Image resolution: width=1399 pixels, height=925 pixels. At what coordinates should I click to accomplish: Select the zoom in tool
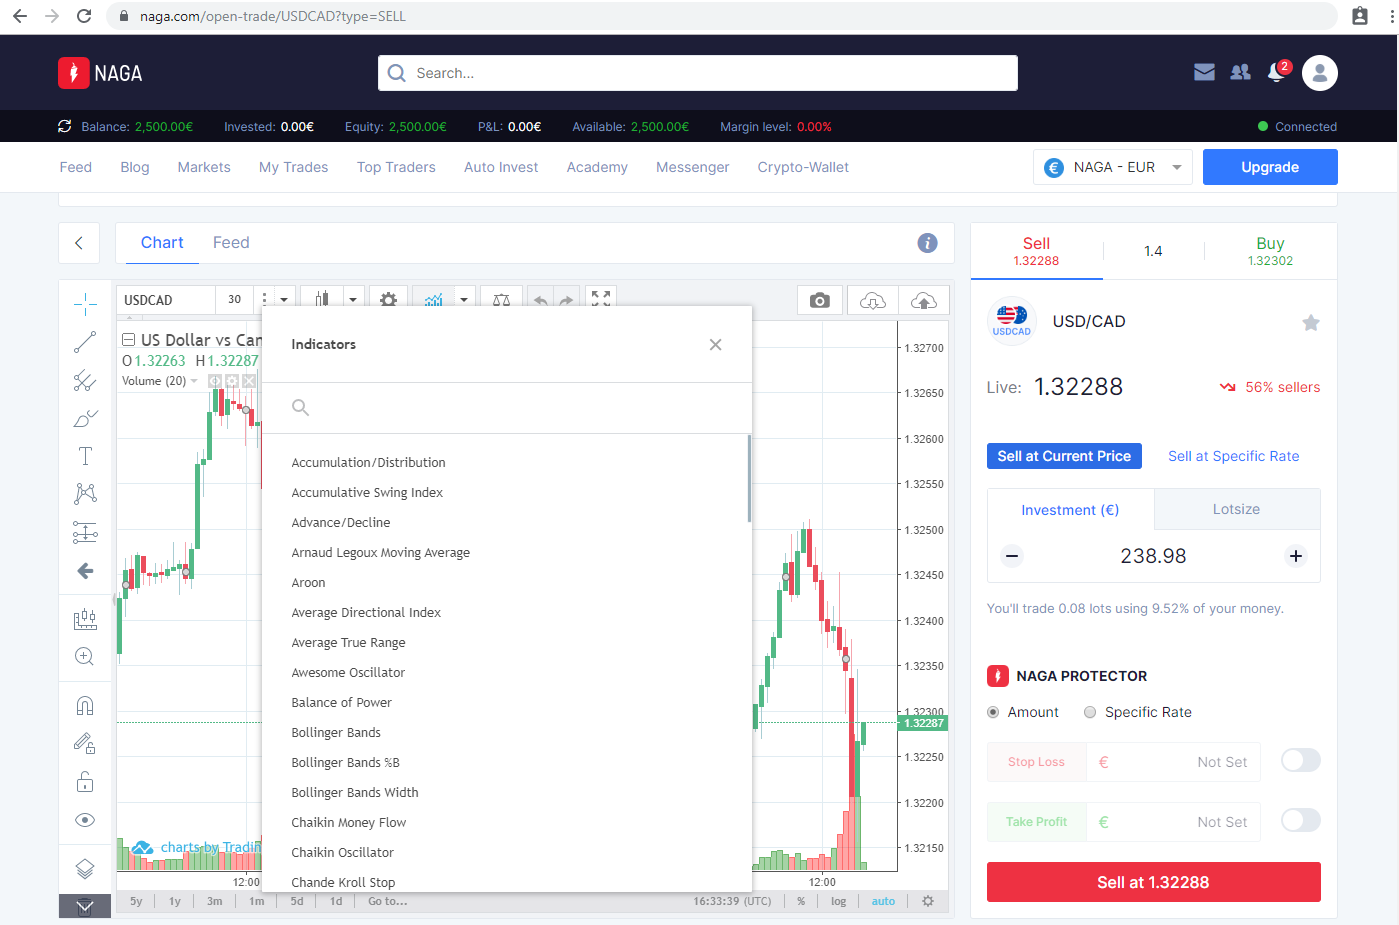[x=85, y=657]
